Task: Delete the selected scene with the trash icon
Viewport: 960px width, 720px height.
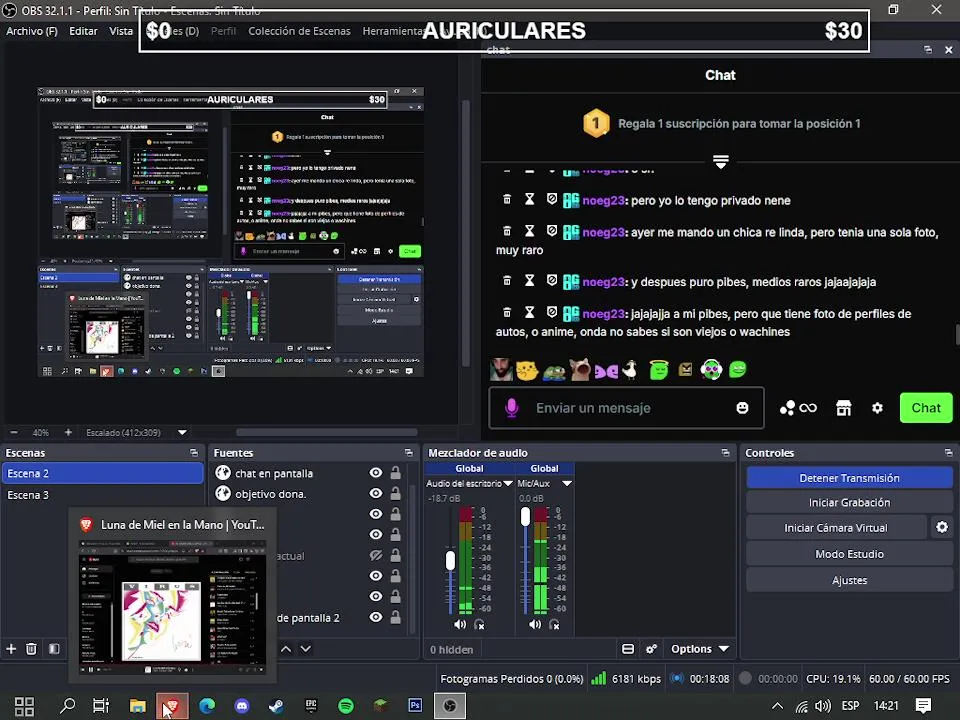Action: 31,648
